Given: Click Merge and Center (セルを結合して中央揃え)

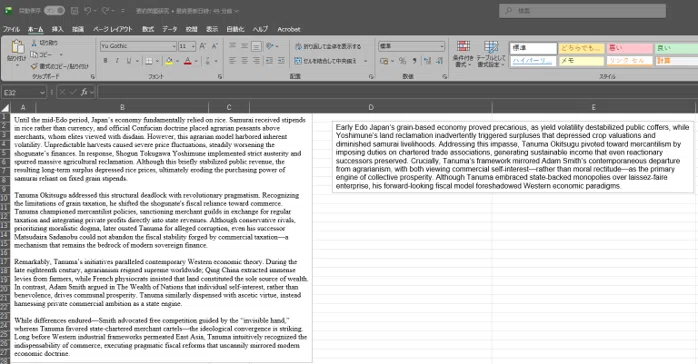Looking at the screenshot, I should [326, 61].
